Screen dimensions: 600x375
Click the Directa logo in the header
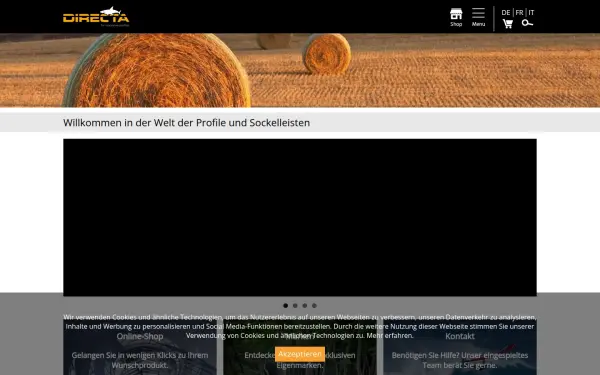(x=96, y=16)
